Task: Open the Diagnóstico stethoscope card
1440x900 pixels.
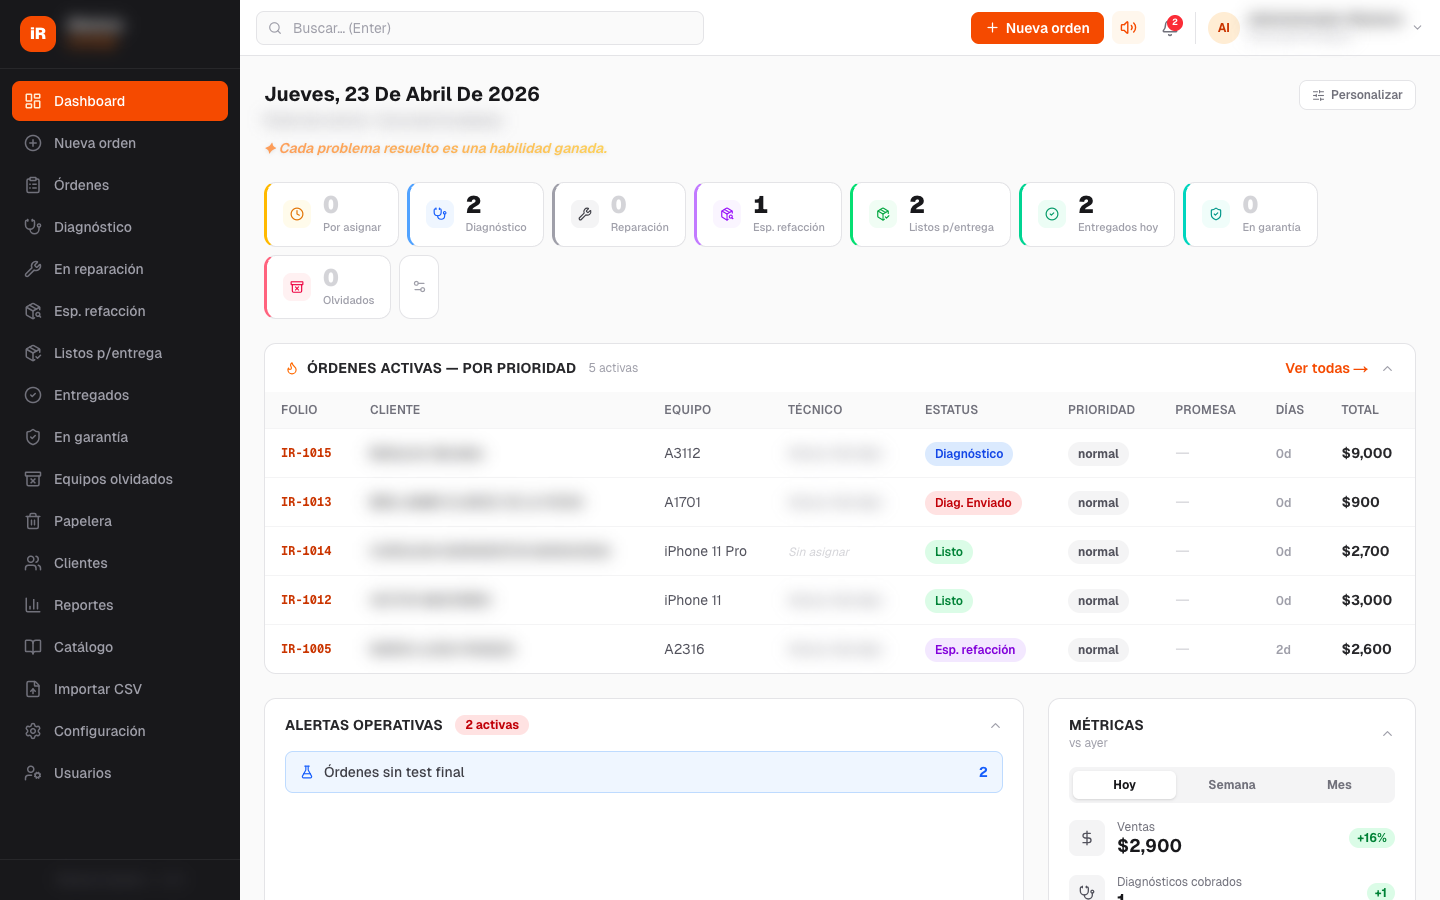Action: [476, 214]
